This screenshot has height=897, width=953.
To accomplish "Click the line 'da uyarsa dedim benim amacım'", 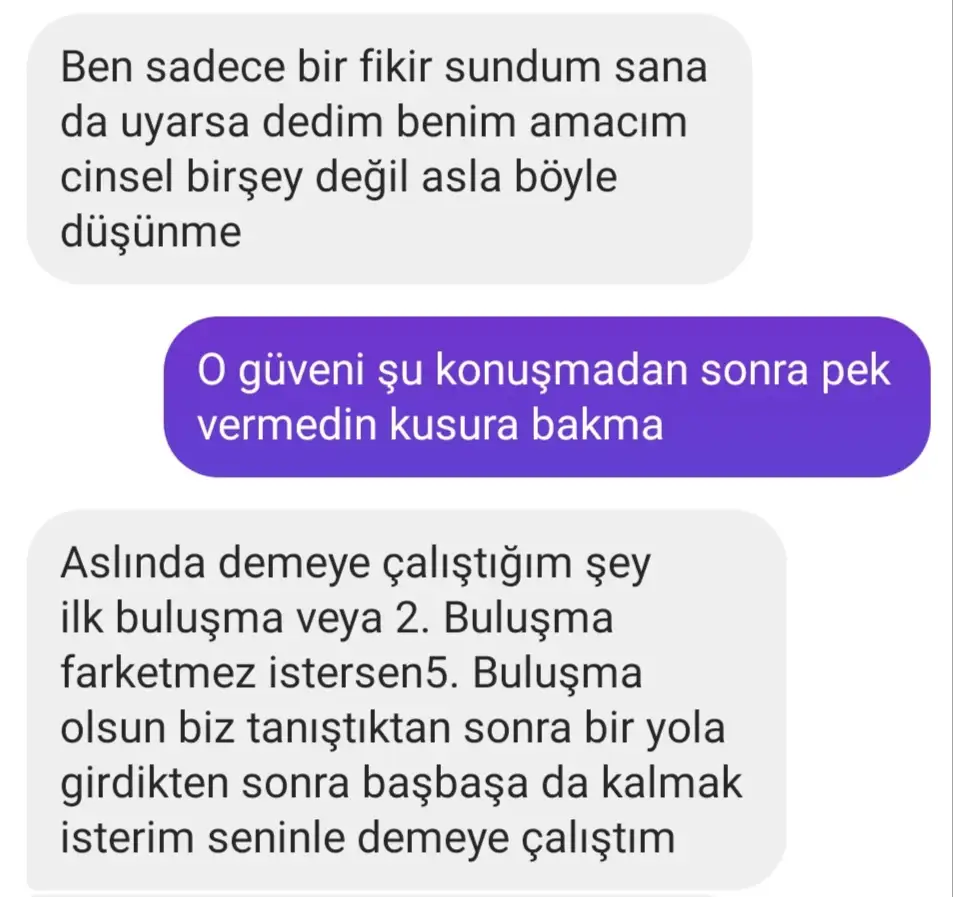I will [374, 123].
